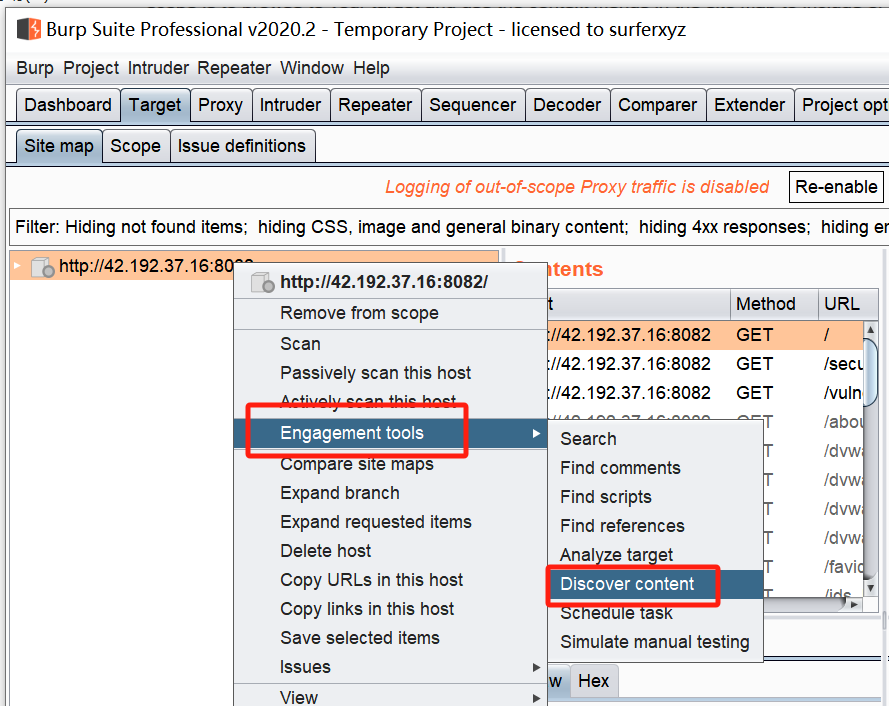Open the Repeater menu in menu bar
889x706 pixels.
point(234,68)
